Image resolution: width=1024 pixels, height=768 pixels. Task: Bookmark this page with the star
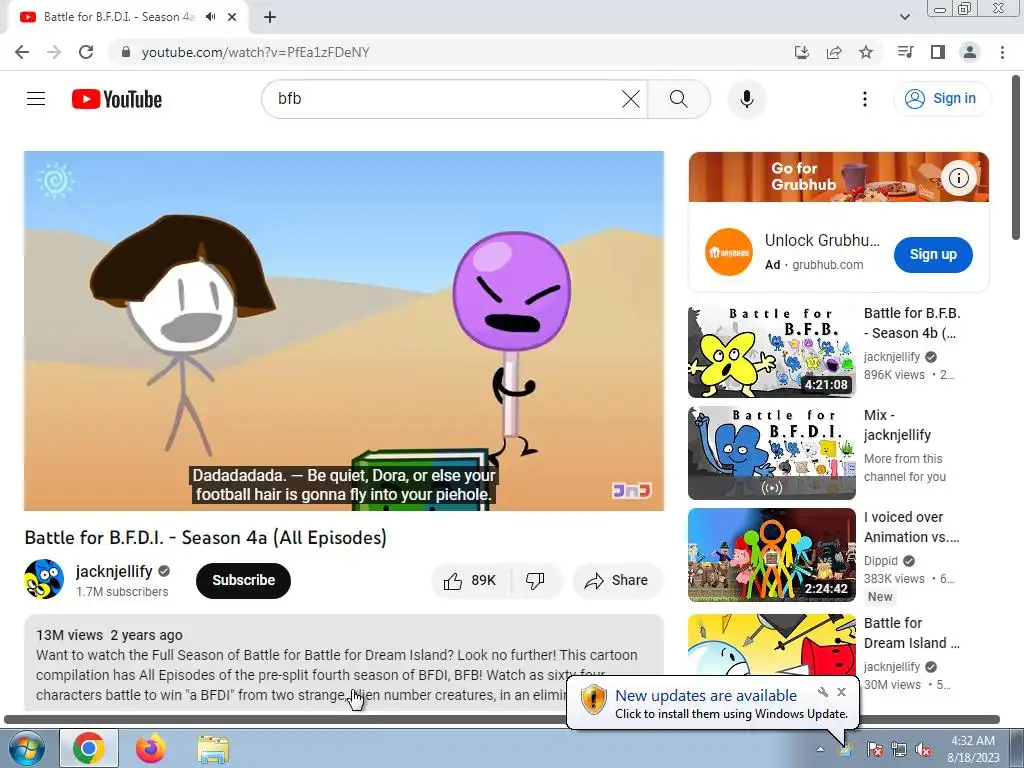866,52
